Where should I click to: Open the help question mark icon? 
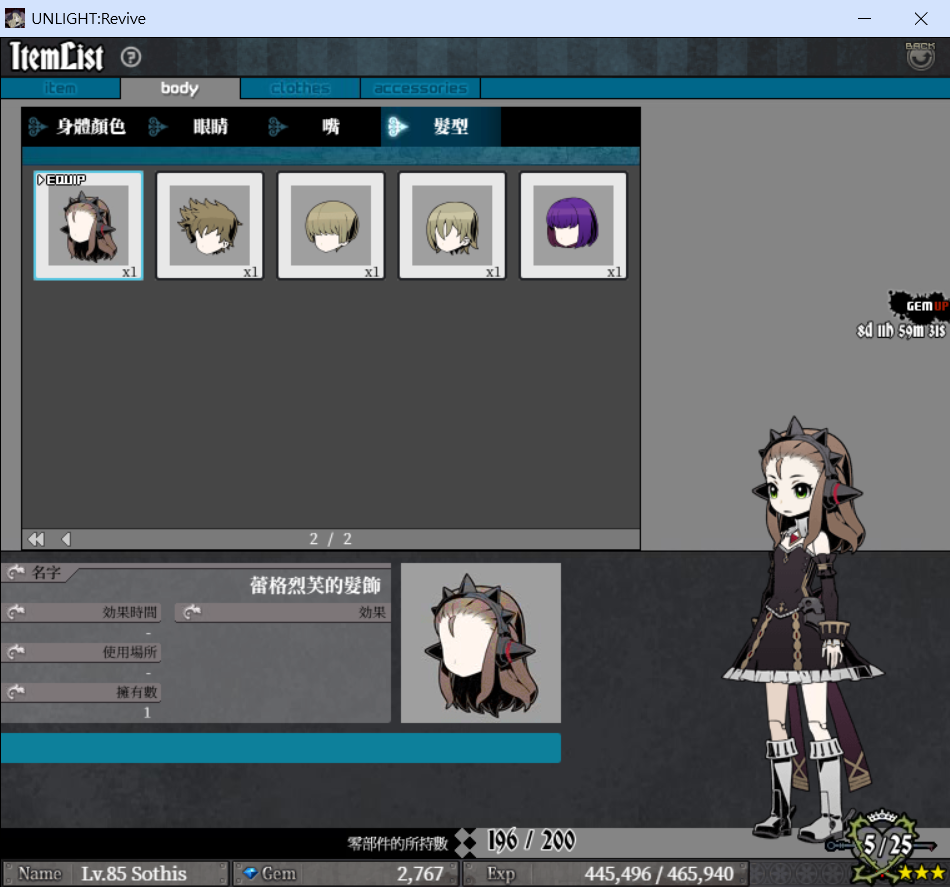(131, 57)
